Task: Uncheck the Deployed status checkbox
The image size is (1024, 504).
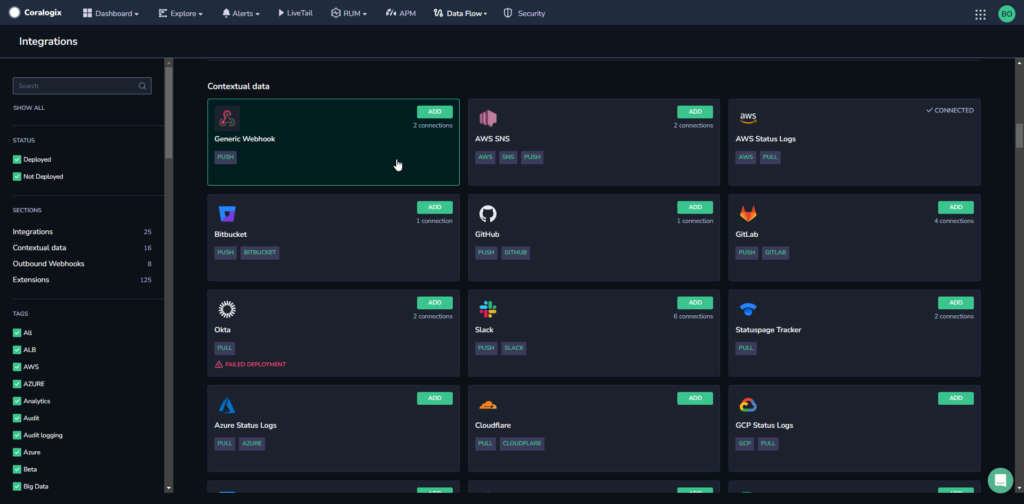Action: click(x=17, y=159)
